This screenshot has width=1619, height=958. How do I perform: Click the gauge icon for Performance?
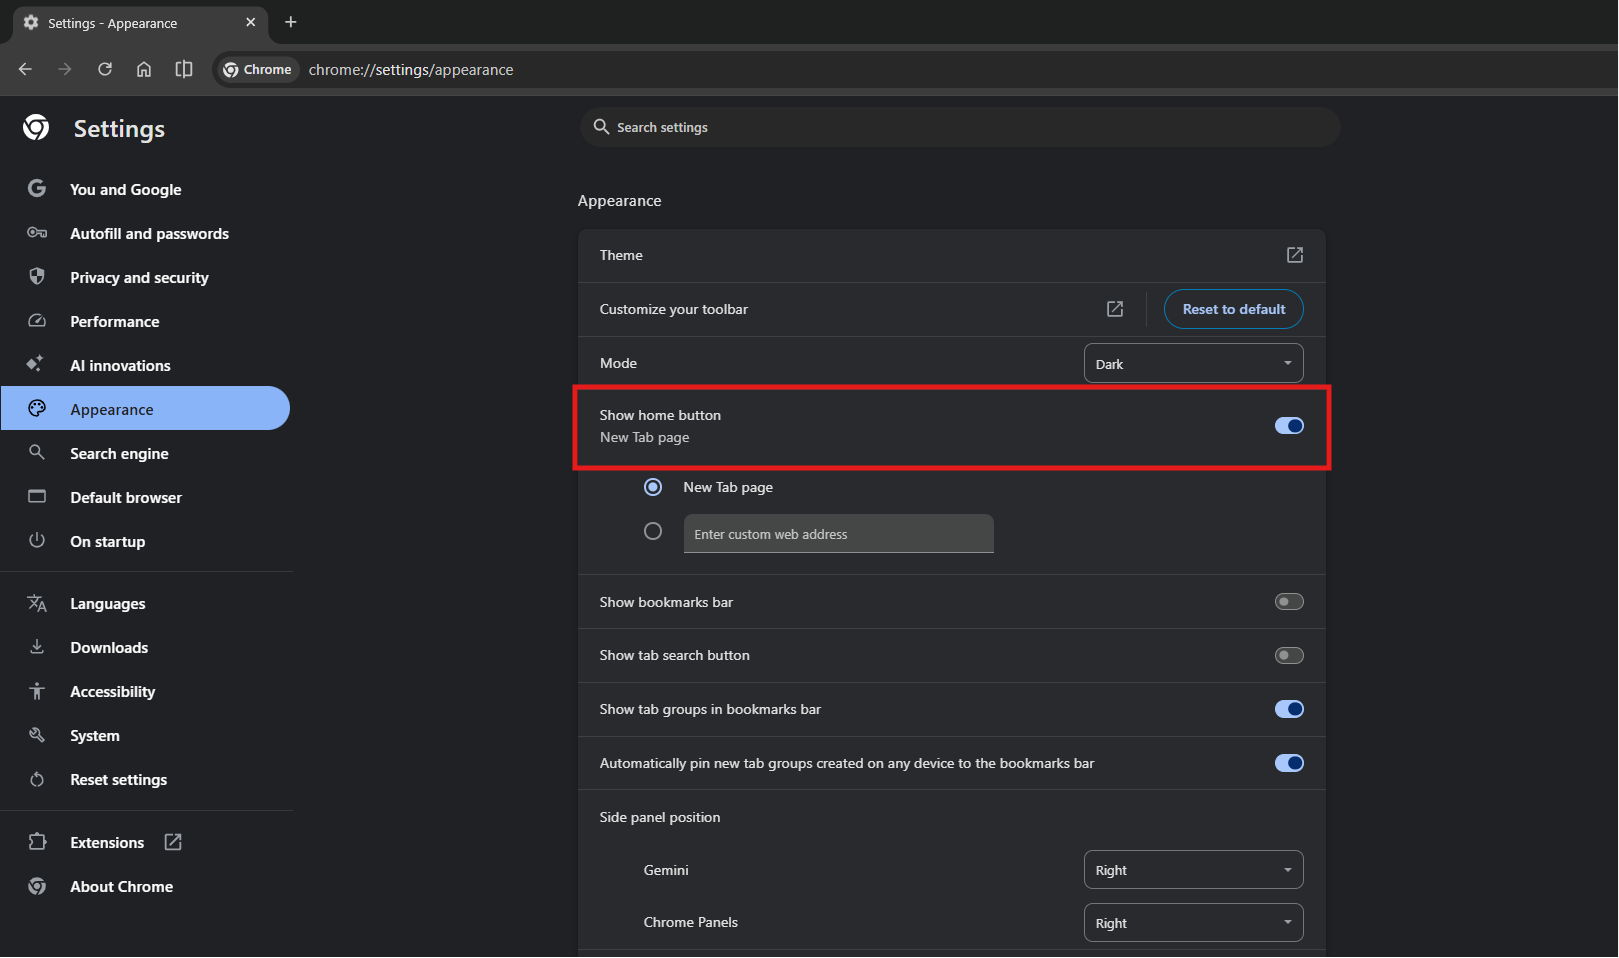point(37,321)
